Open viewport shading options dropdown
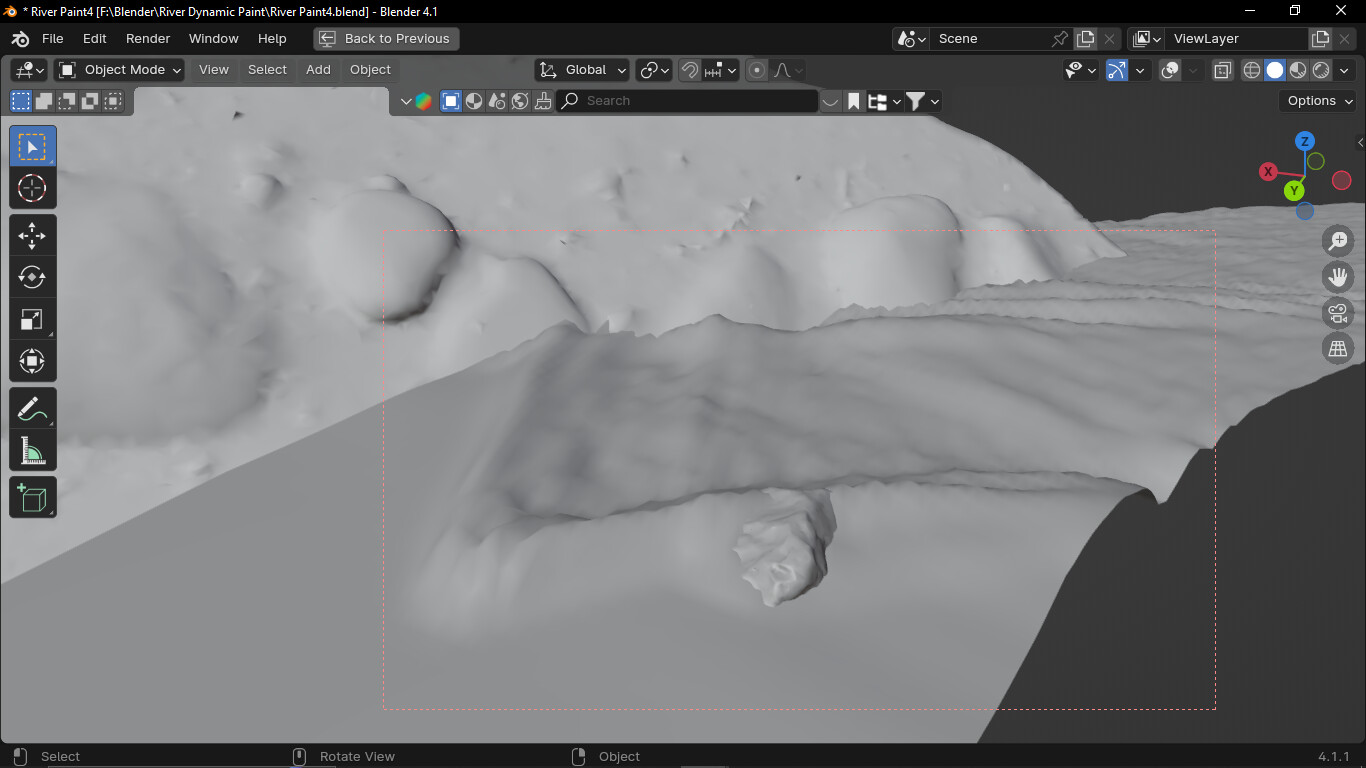Viewport: 1366px width, 768px height. coord(1344,70)
